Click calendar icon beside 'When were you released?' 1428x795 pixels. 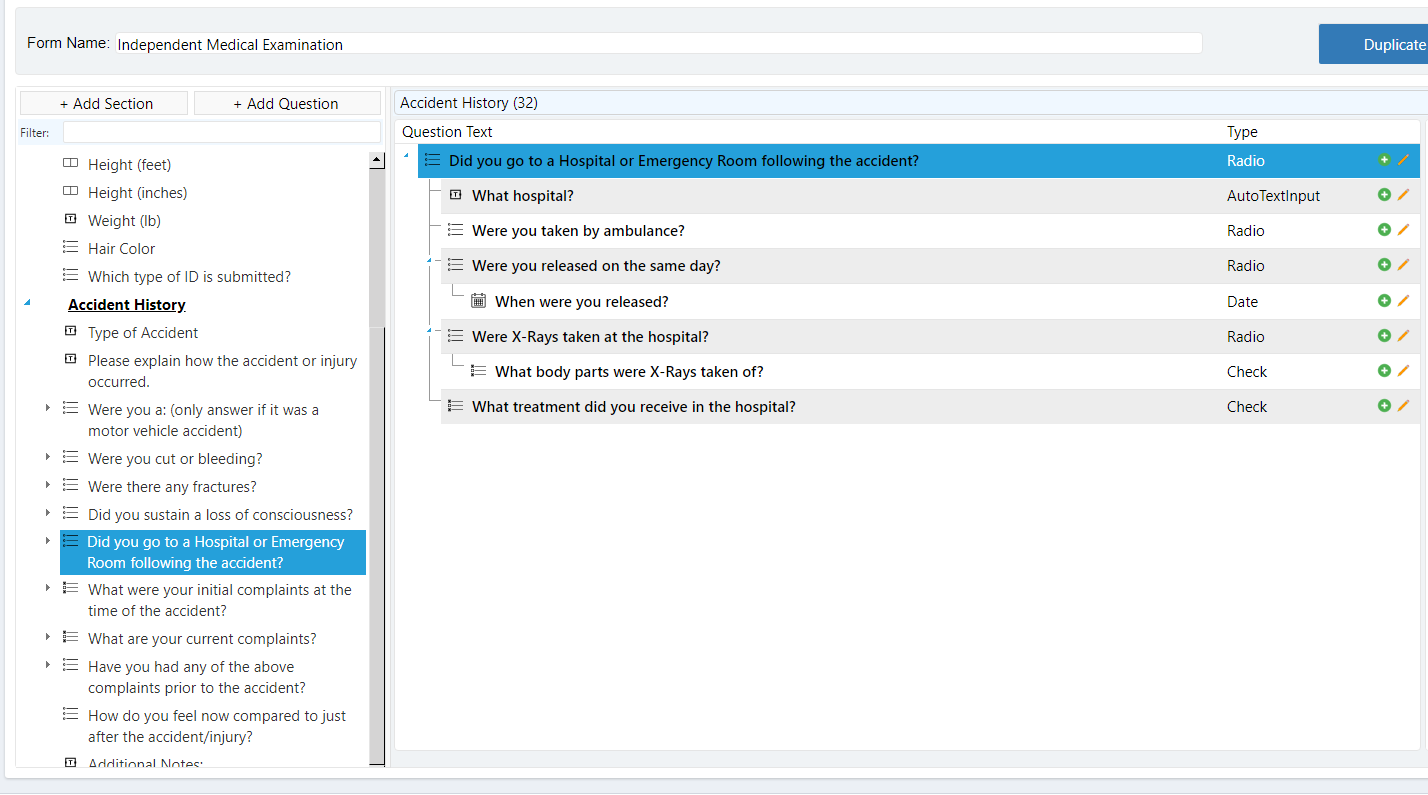coord(479,301)
